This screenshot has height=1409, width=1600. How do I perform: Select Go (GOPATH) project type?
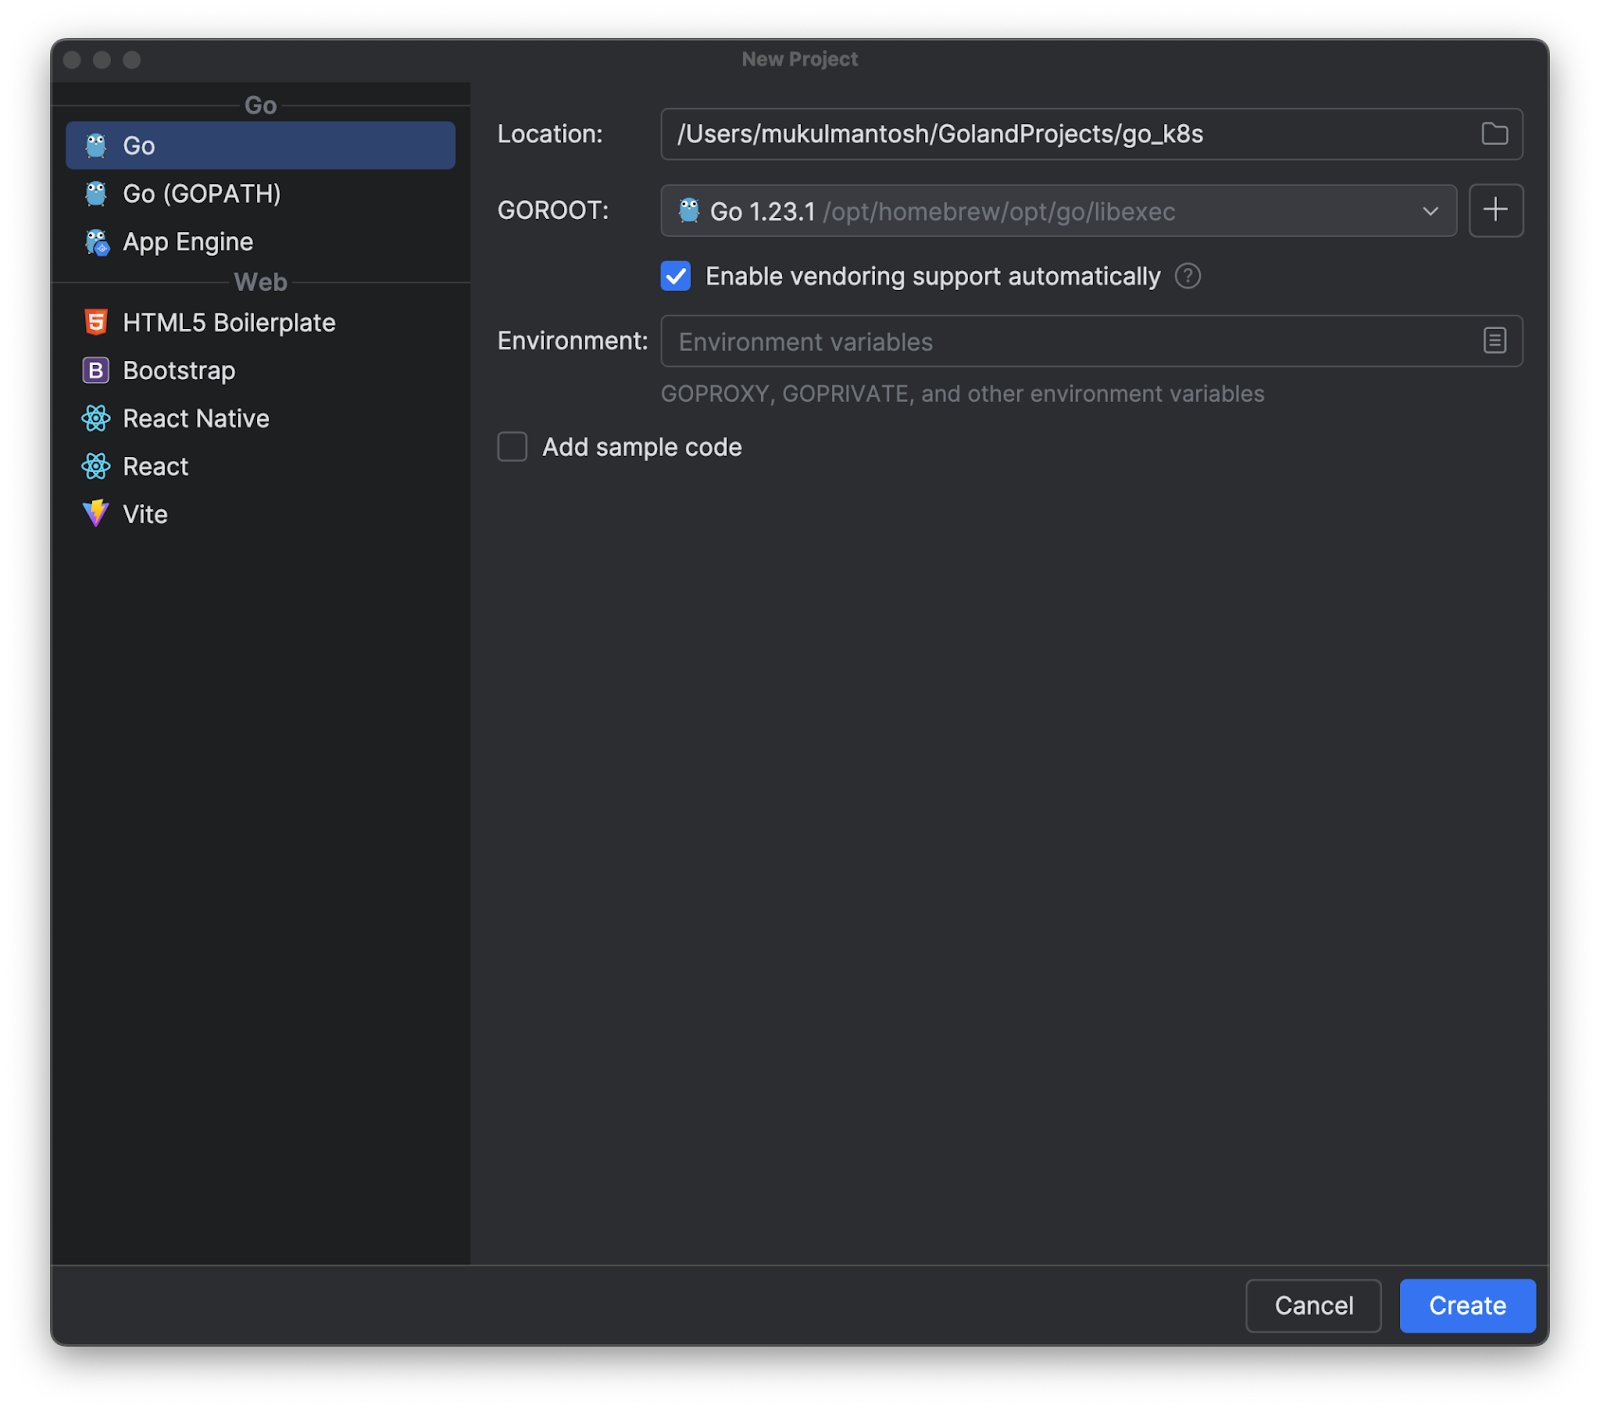point(260,194)
